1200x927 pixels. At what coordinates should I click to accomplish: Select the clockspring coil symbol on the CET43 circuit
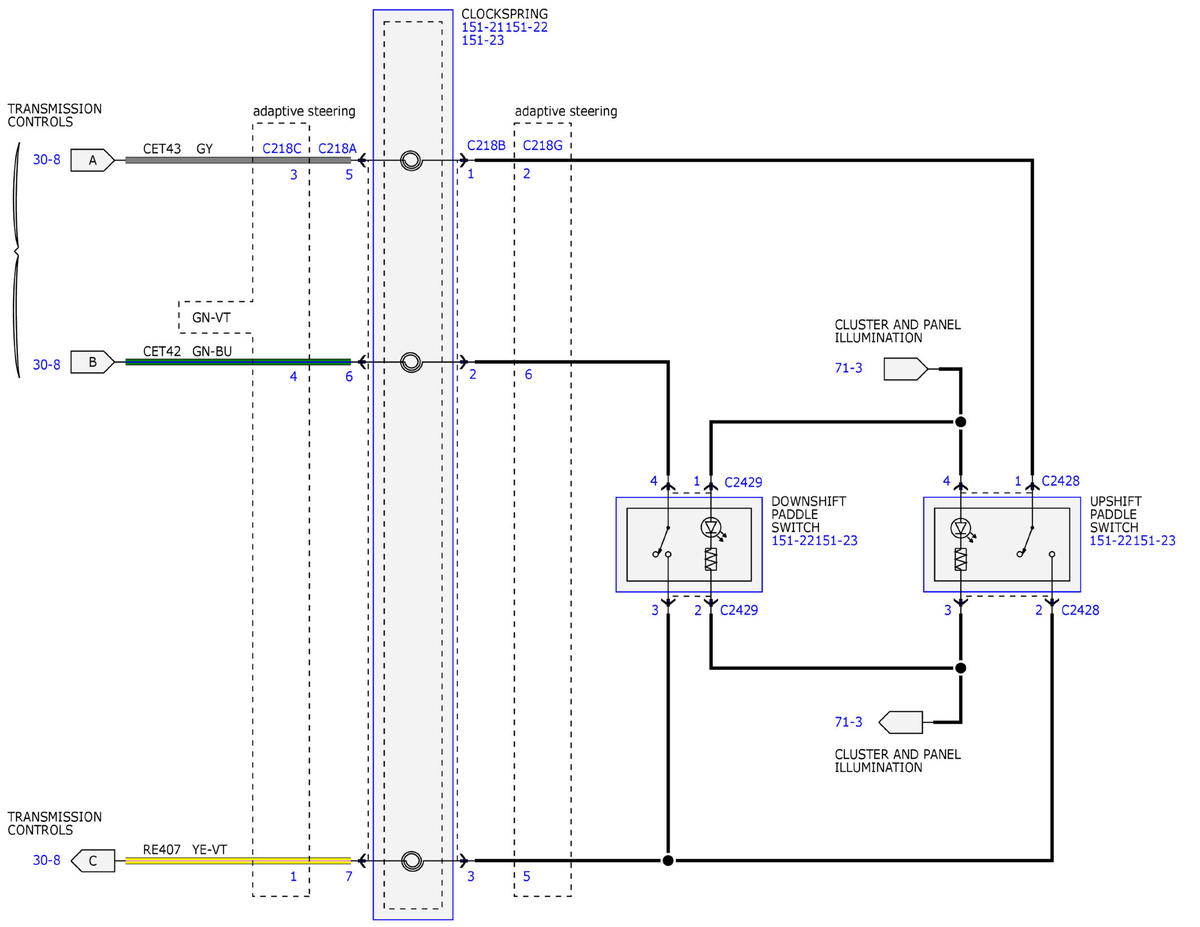tap(410, 160)
